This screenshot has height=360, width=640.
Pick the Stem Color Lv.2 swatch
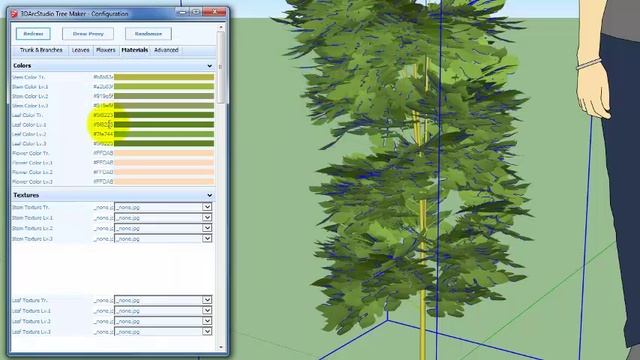(x=164, y=96)
